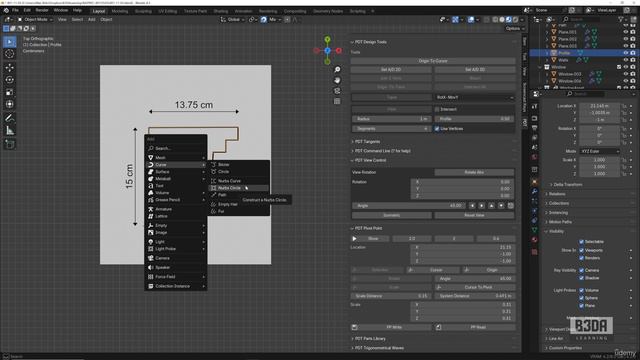Click the Origin To Cursor button

click(x=433, y=61)
